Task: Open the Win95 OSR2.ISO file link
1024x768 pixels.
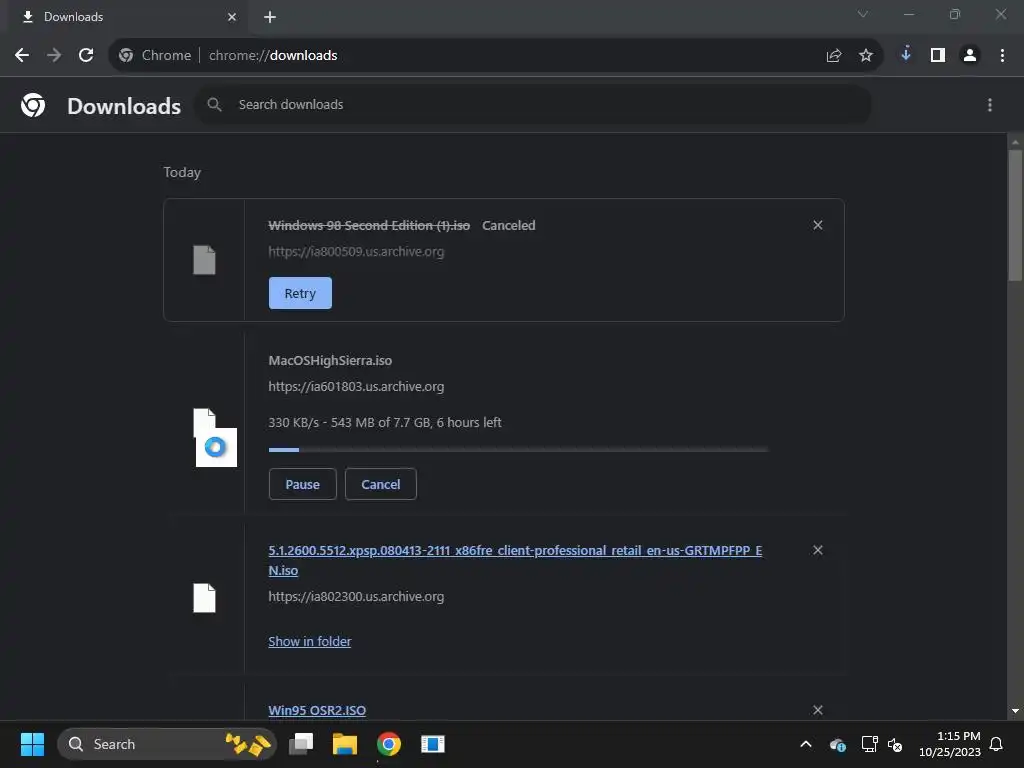Action: point(317,710)
